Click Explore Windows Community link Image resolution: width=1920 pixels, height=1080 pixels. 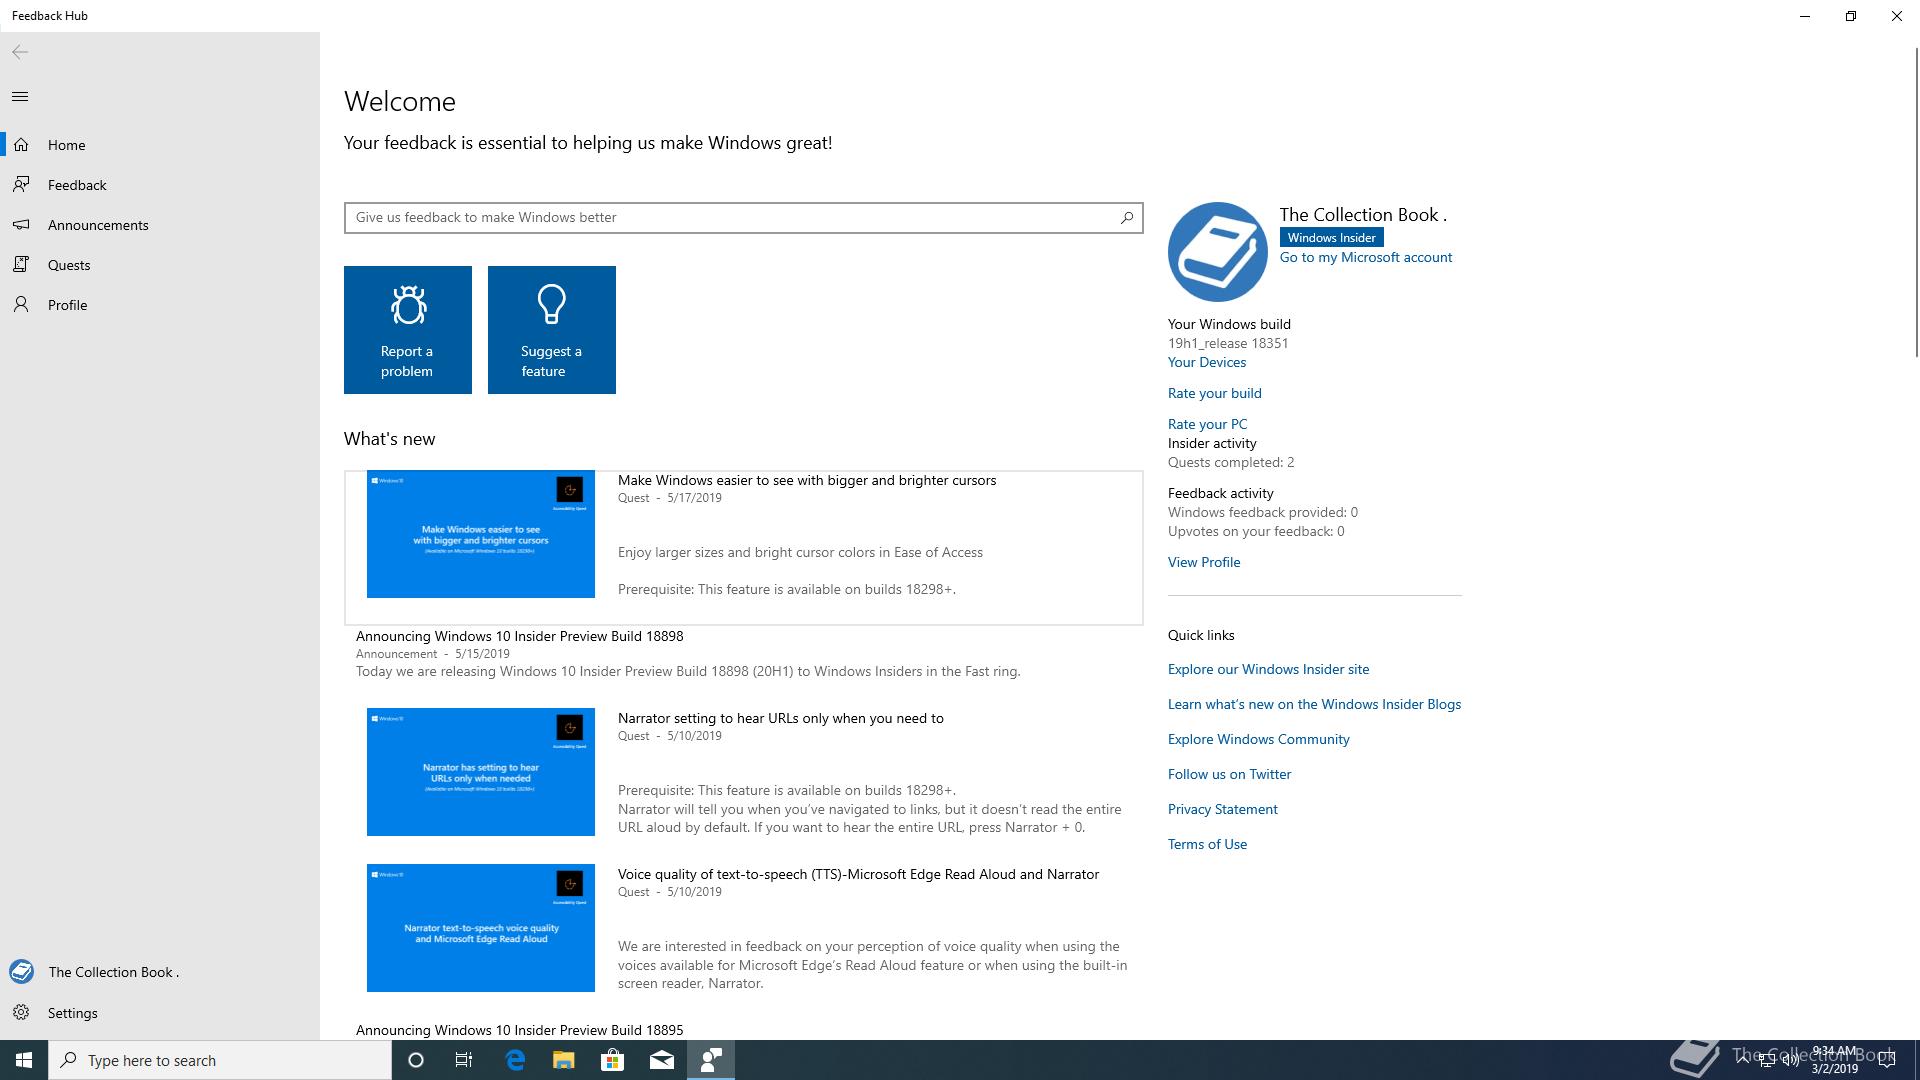coord(1259,739)
